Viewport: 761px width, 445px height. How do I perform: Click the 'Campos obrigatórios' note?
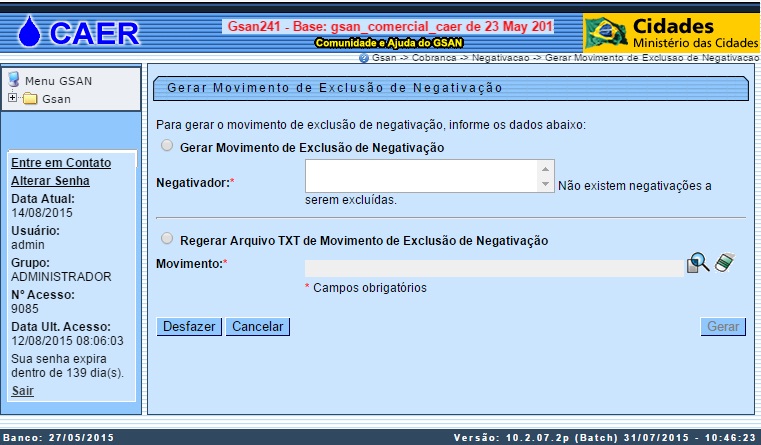tap(370, 288)
